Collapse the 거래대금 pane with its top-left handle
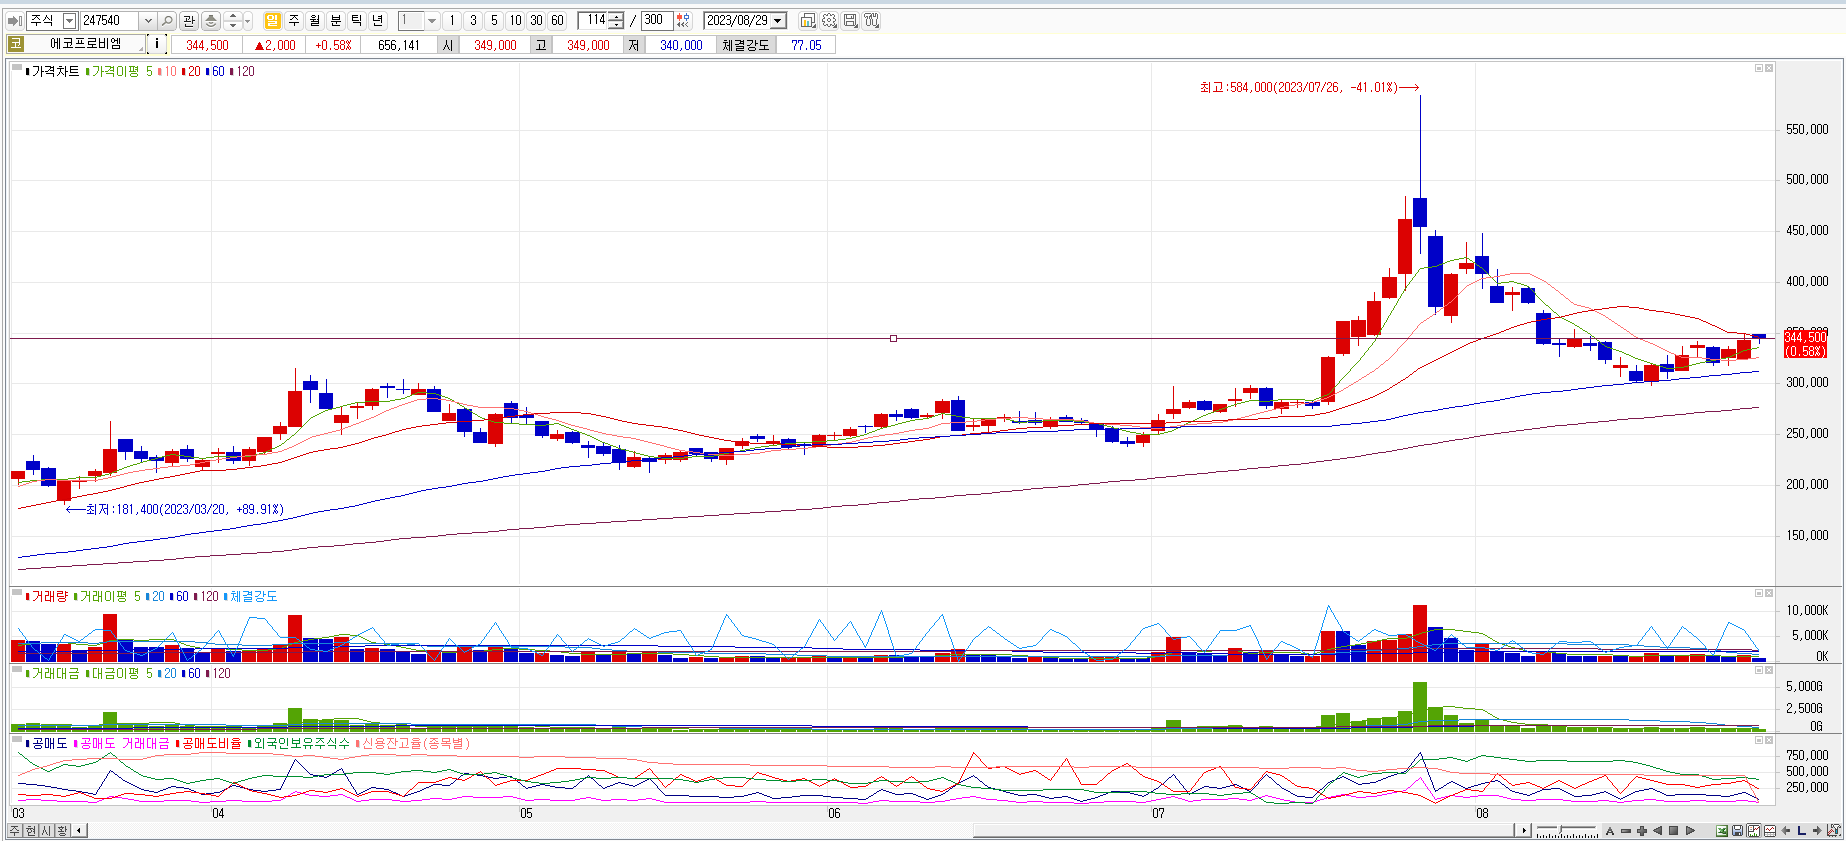 [17, 671]
